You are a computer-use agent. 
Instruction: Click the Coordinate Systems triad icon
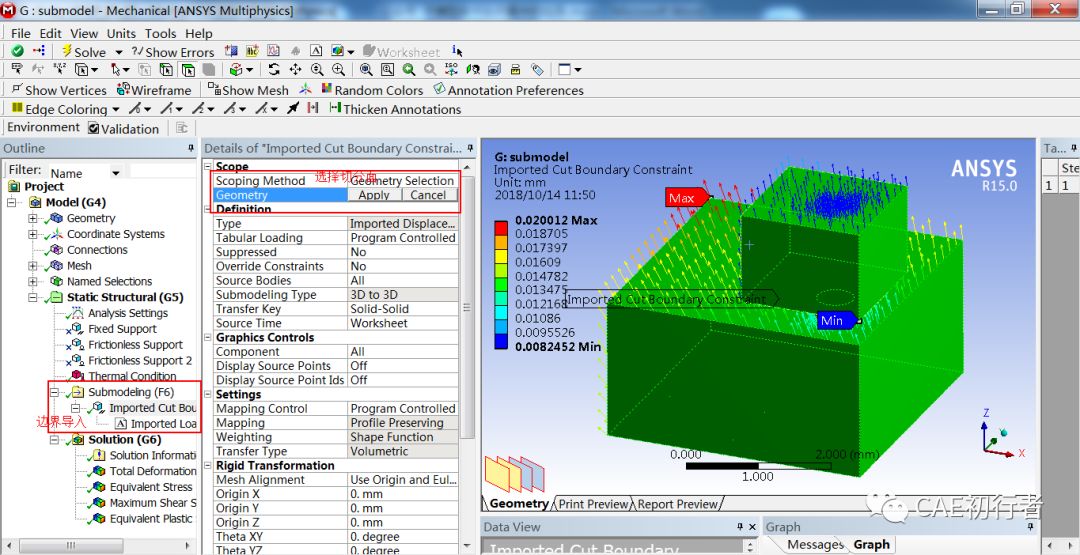[56, 234]
